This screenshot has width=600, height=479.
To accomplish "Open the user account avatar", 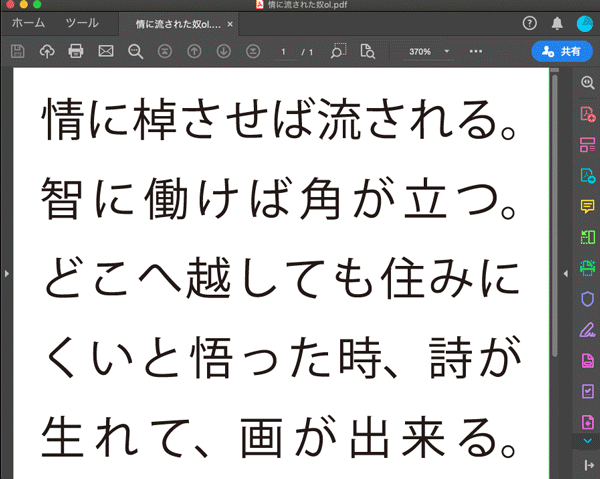I will pos(585,24).
